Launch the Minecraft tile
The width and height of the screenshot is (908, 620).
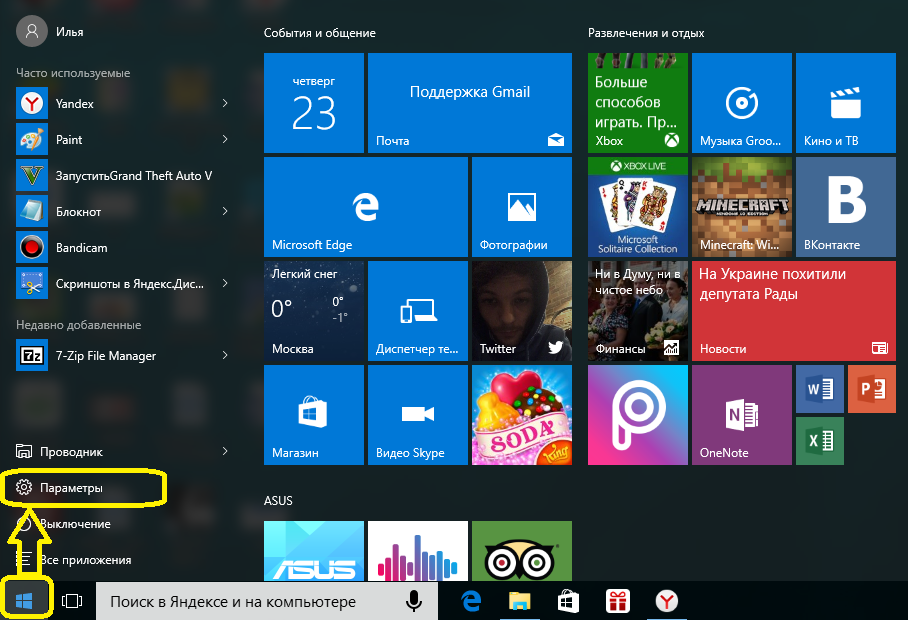[x=742, y=207]
